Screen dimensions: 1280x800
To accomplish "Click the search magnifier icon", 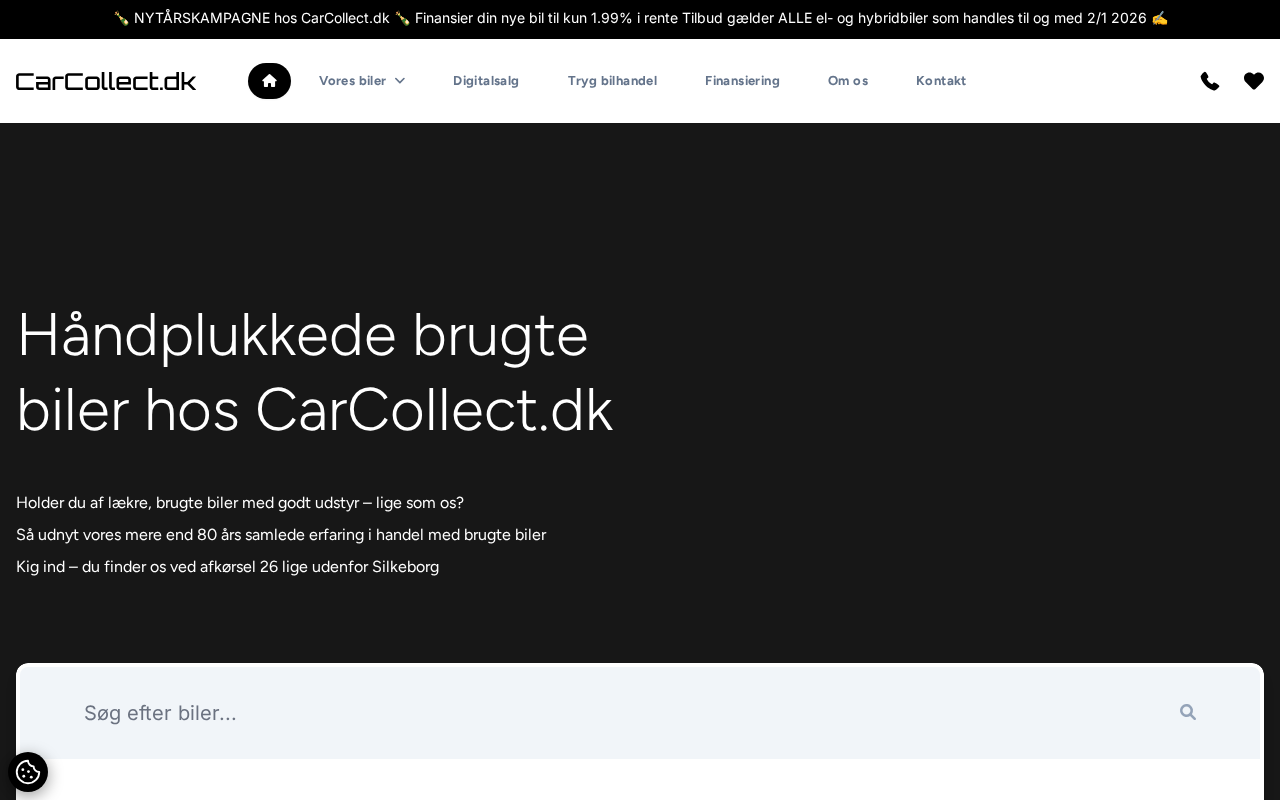I will pos(1188,712).
